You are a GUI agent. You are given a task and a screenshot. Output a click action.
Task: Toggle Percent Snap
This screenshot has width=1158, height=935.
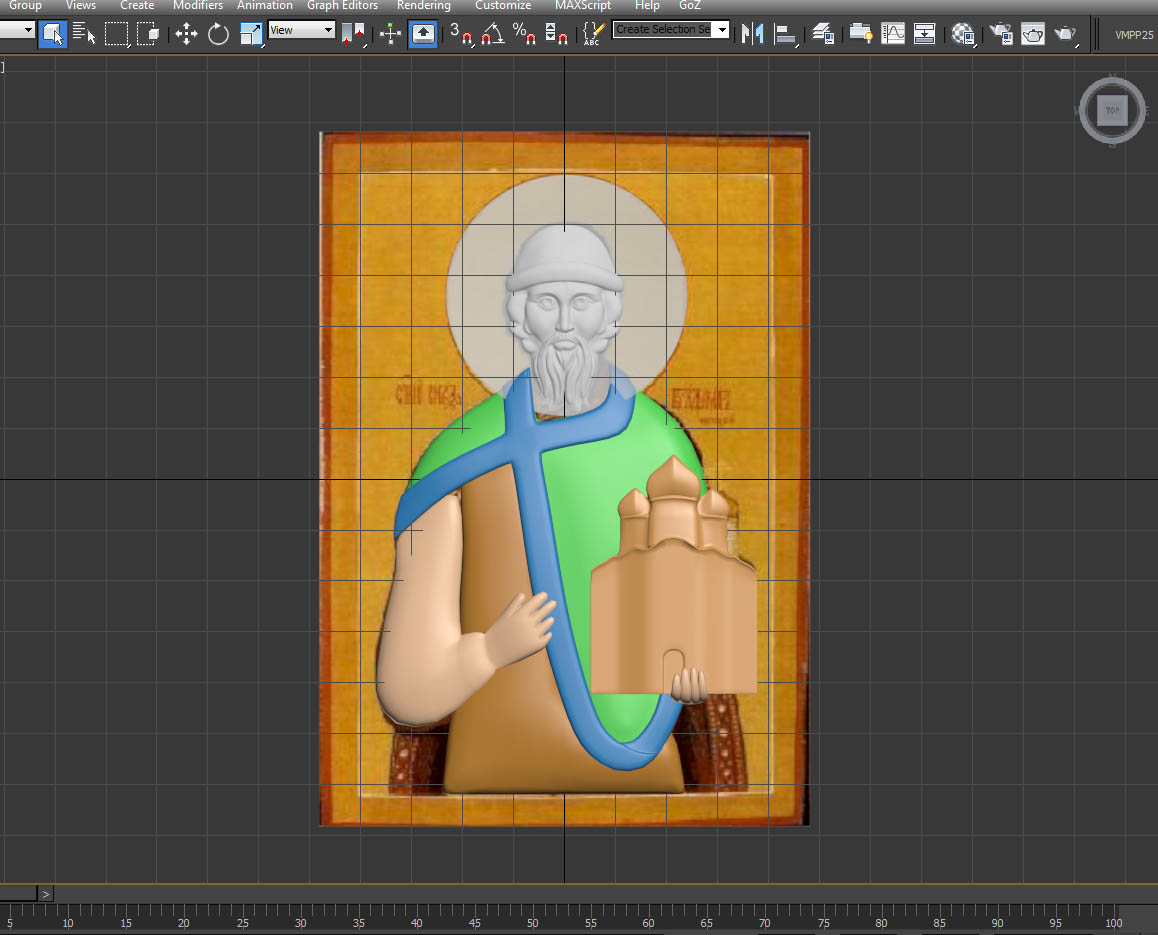[x=524, y=34]
